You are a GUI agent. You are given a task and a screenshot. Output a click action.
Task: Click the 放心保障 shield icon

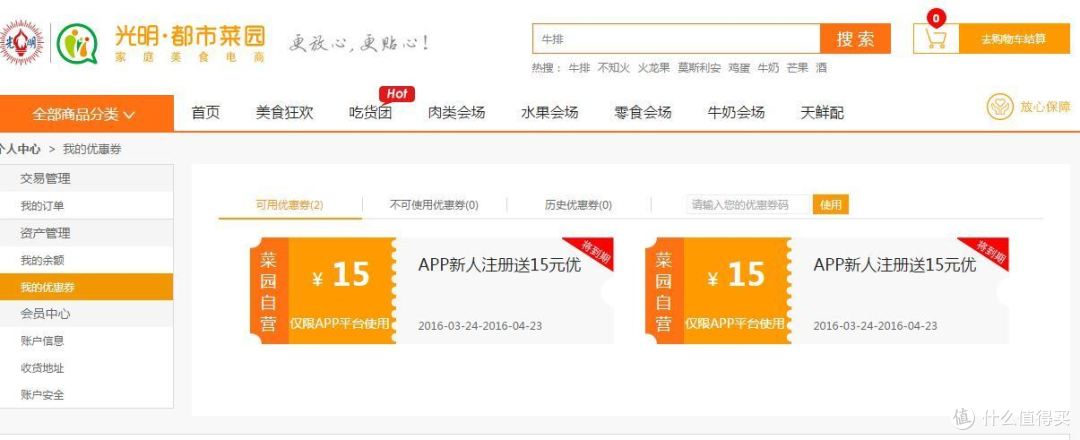pos(1000,107)
